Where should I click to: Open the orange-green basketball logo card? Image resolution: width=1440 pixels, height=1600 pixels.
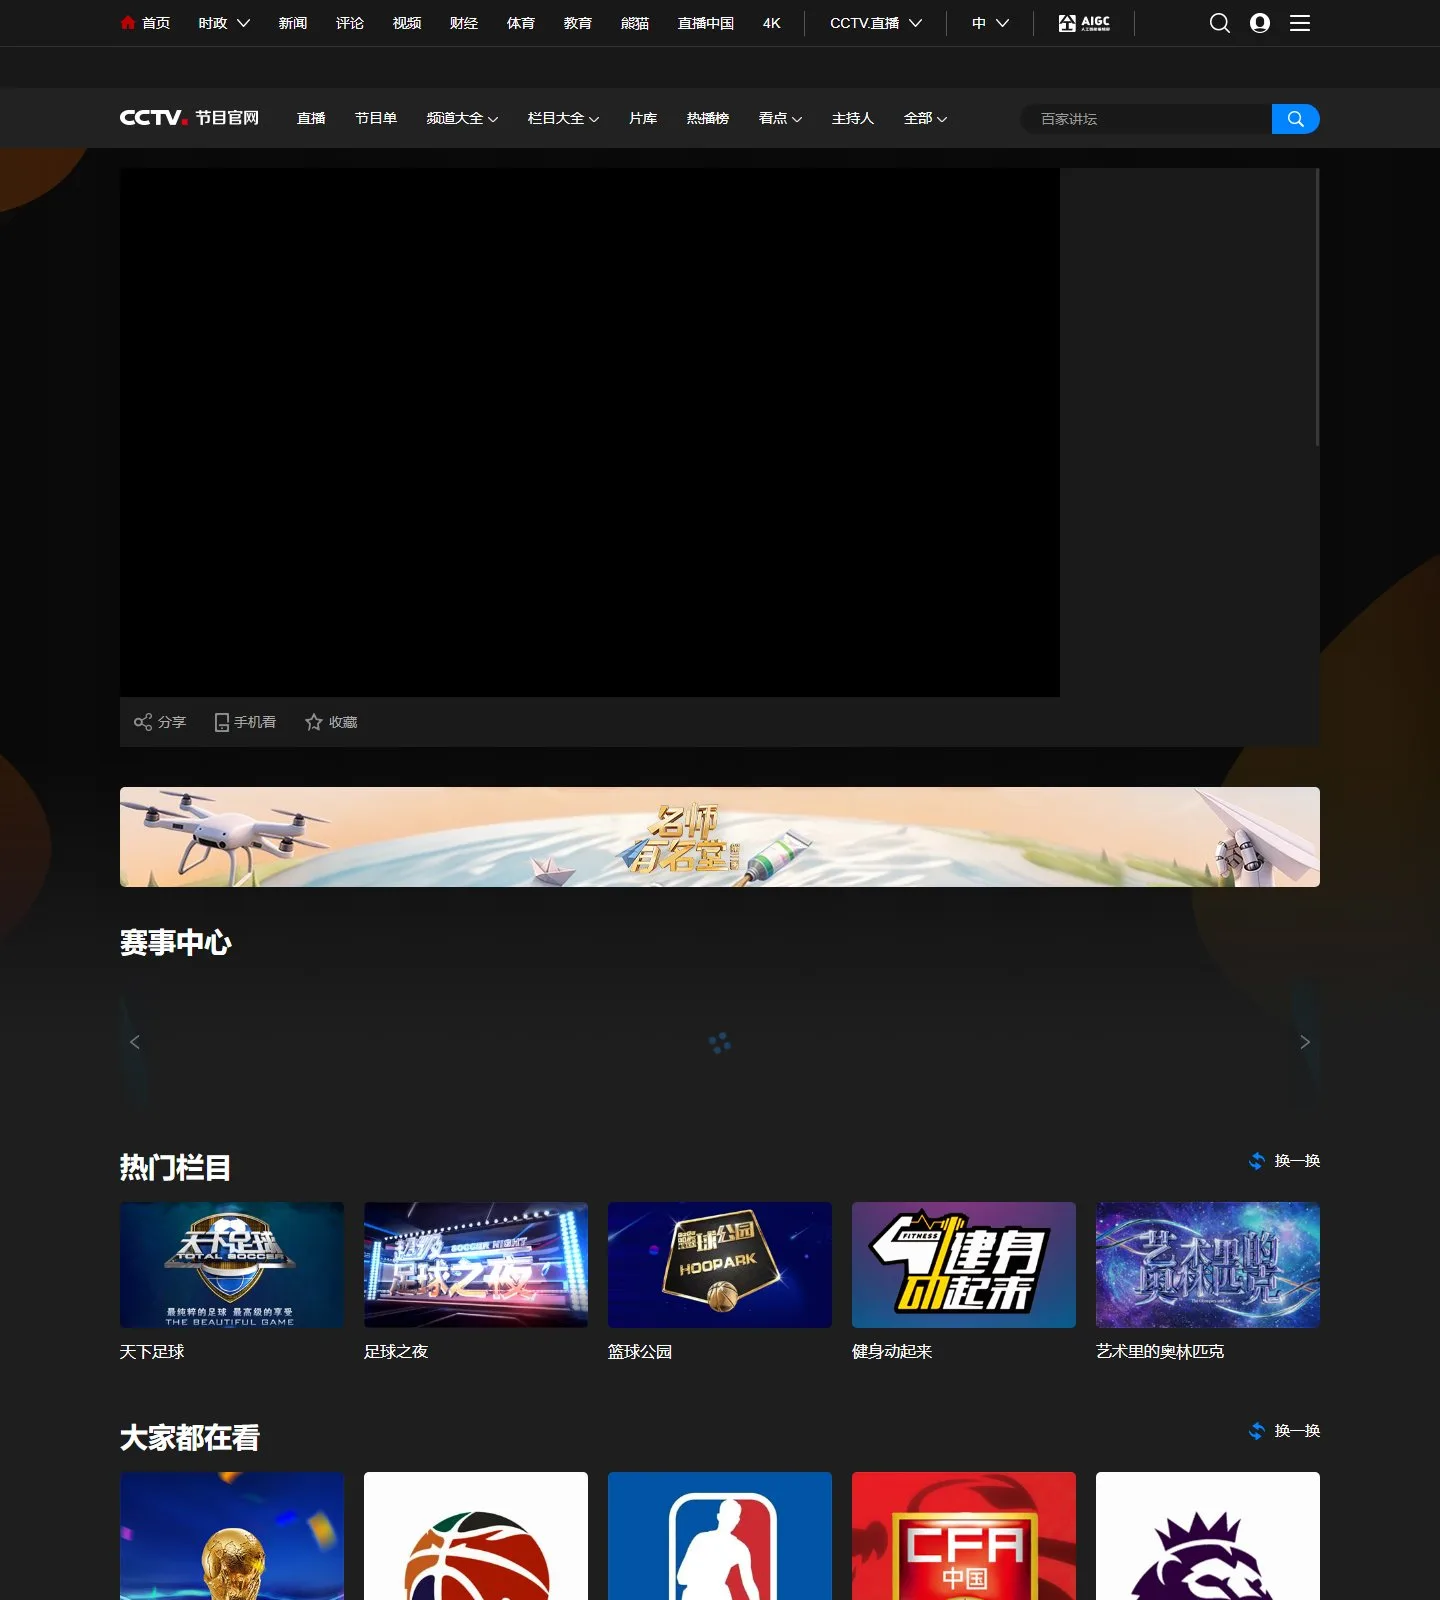pos(476,1536)
